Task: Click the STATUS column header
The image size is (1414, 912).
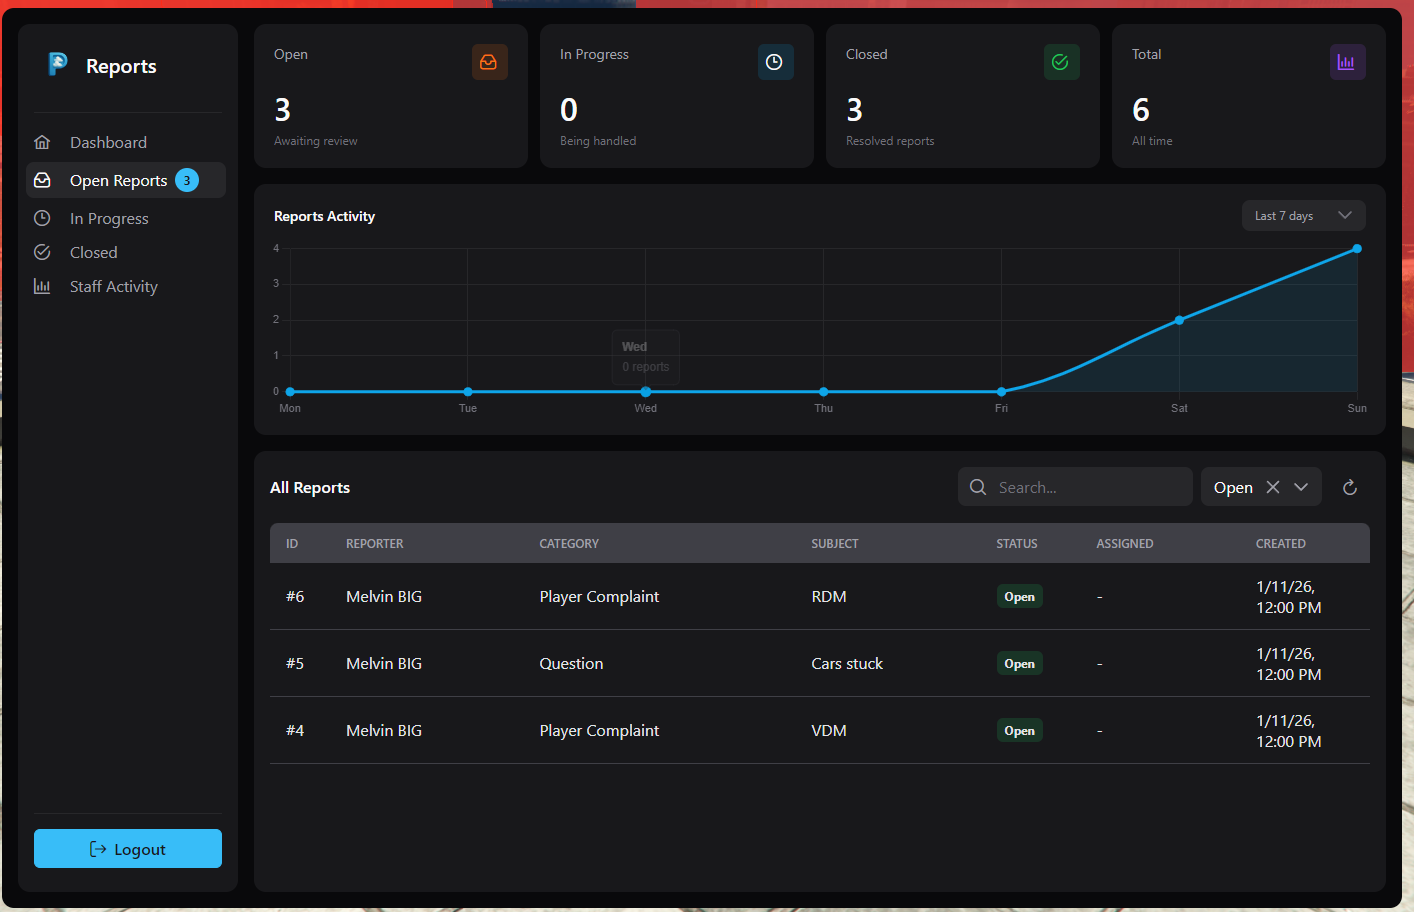Action: [x=1017, y=544]
